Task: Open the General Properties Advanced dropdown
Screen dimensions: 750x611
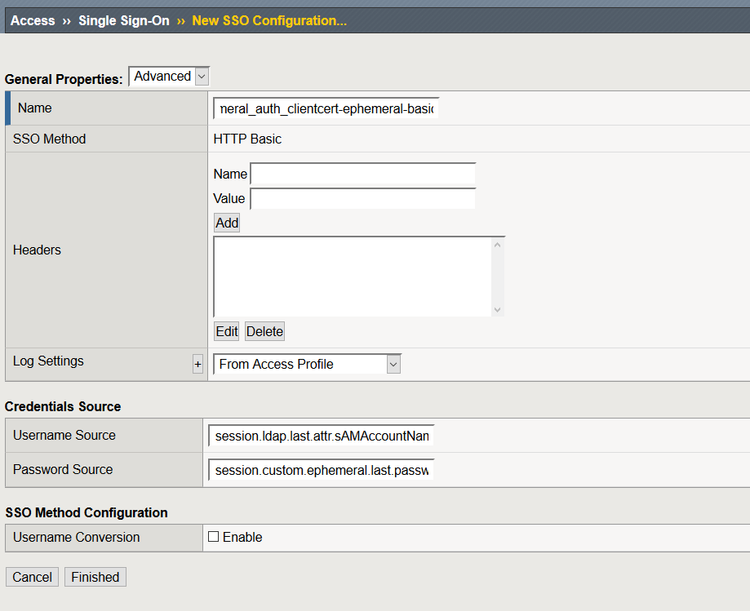Action: (x=169, y=76)
